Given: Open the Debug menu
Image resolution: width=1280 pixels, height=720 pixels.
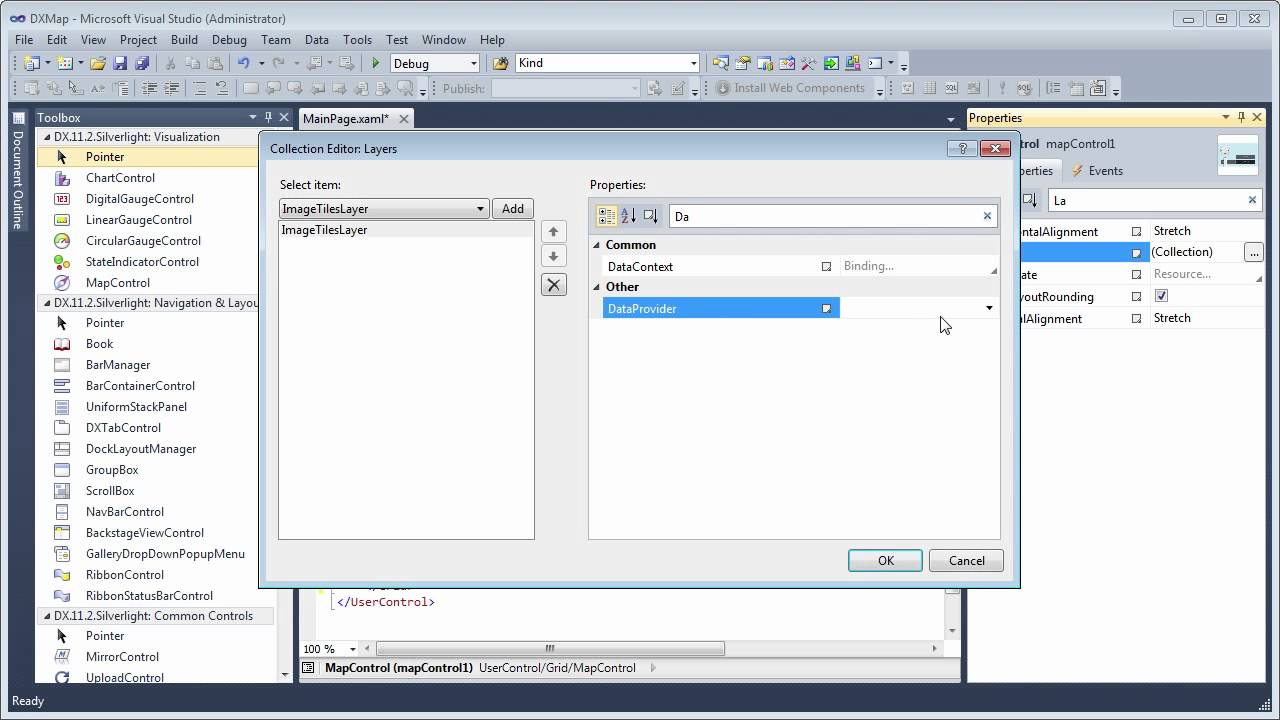Looking at the screenshot, I should point(229,40).
